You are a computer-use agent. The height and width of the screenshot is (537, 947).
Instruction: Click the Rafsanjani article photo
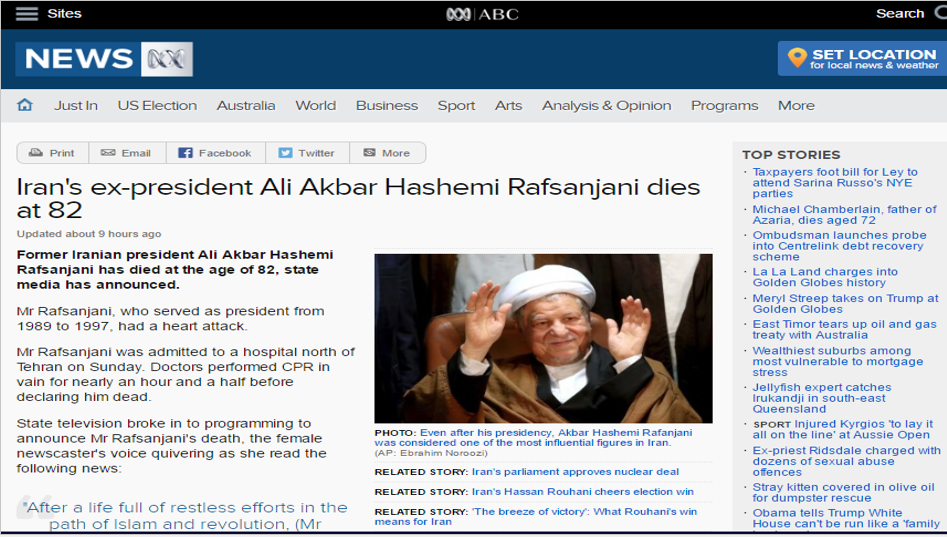[x=543, y=338]
